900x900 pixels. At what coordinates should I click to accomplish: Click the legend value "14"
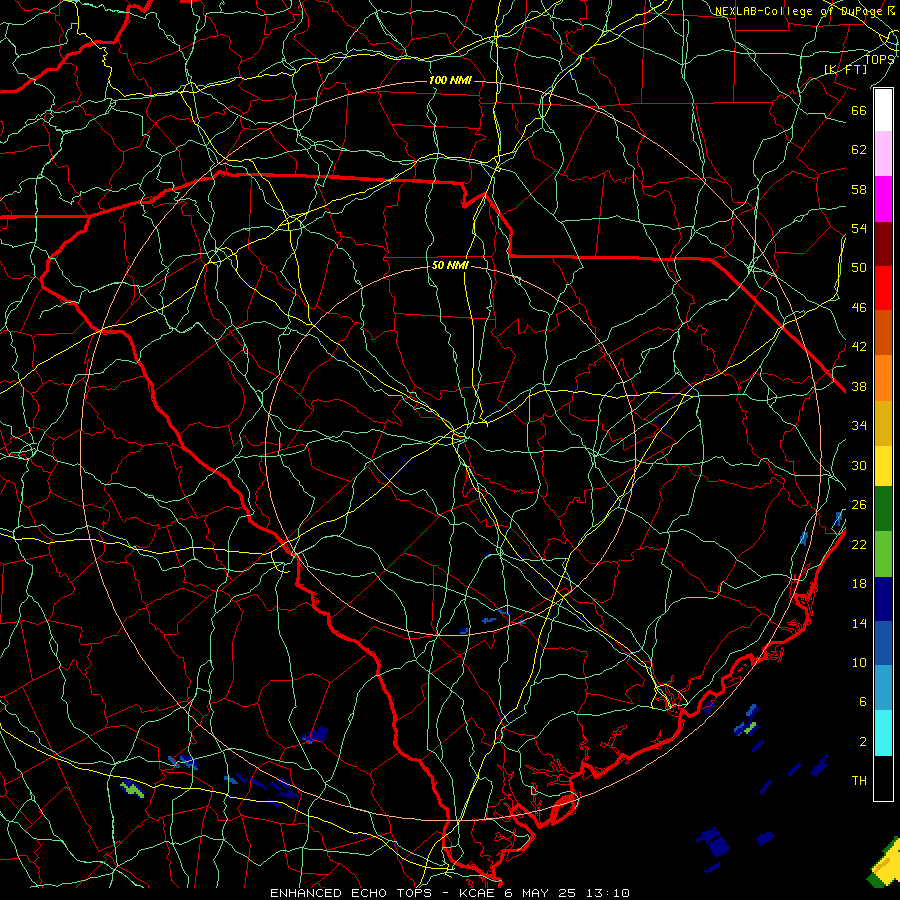pyautogui.click(x=859, y=623)
